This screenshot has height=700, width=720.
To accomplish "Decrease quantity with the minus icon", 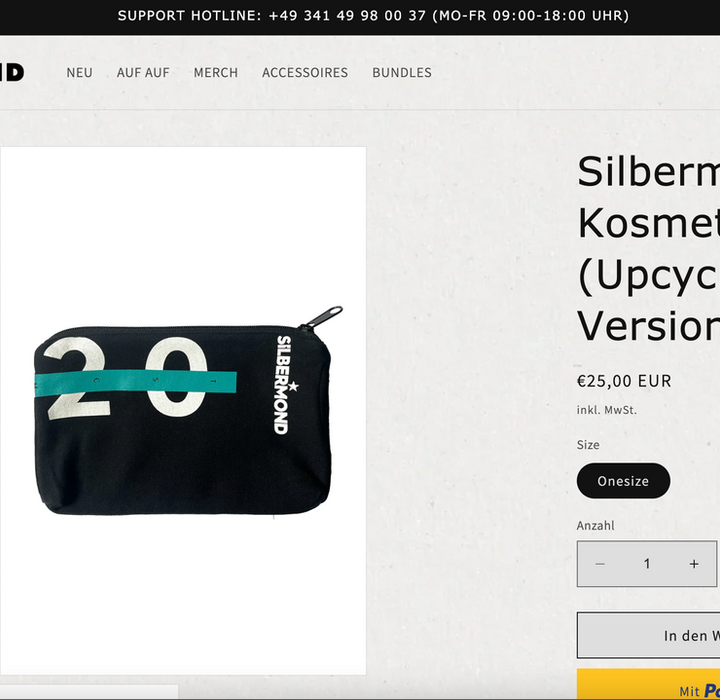I will (600, 564).
